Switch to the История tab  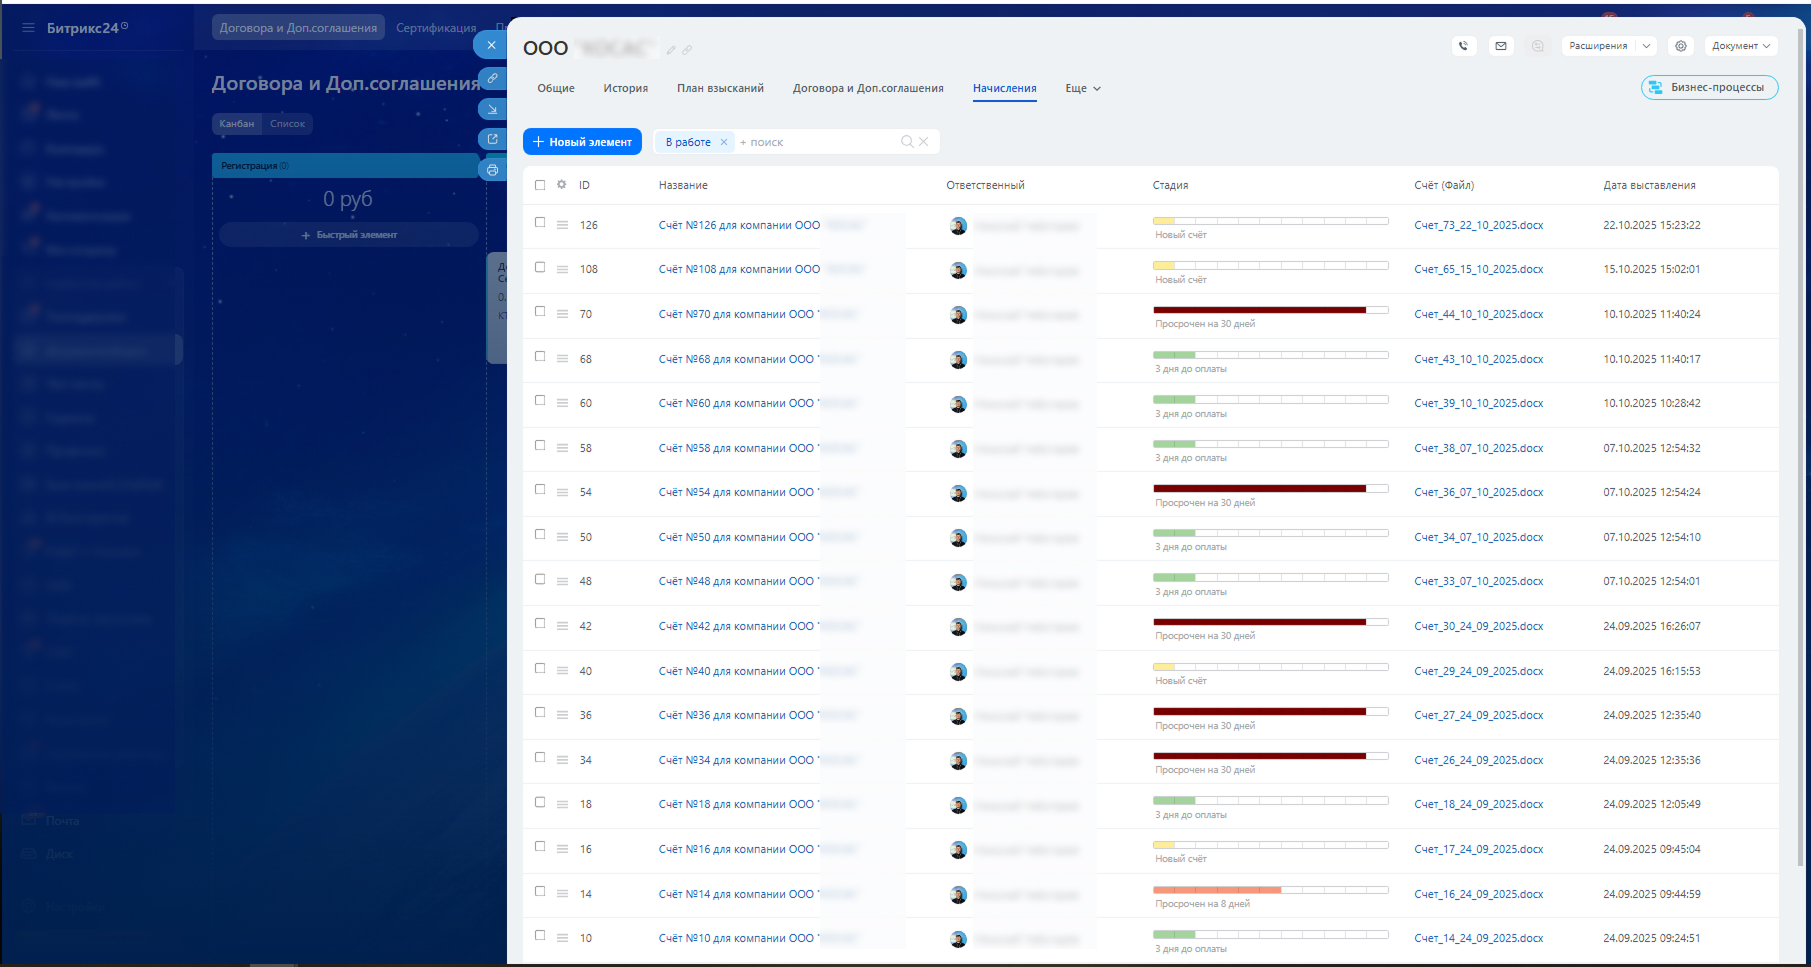point(625,89)
